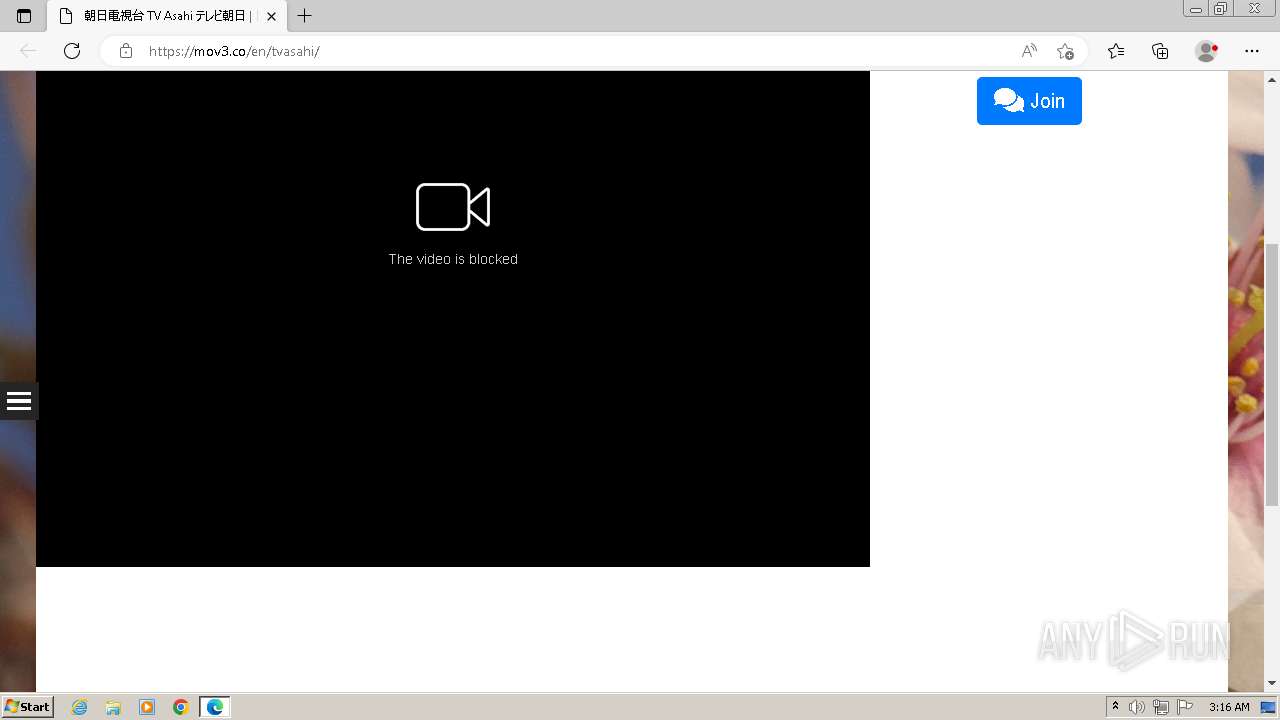Image resolution: width=1280 pixels, height=720 pixels.
Task: Open Settings and more menu
Action: click(1252, 51)
